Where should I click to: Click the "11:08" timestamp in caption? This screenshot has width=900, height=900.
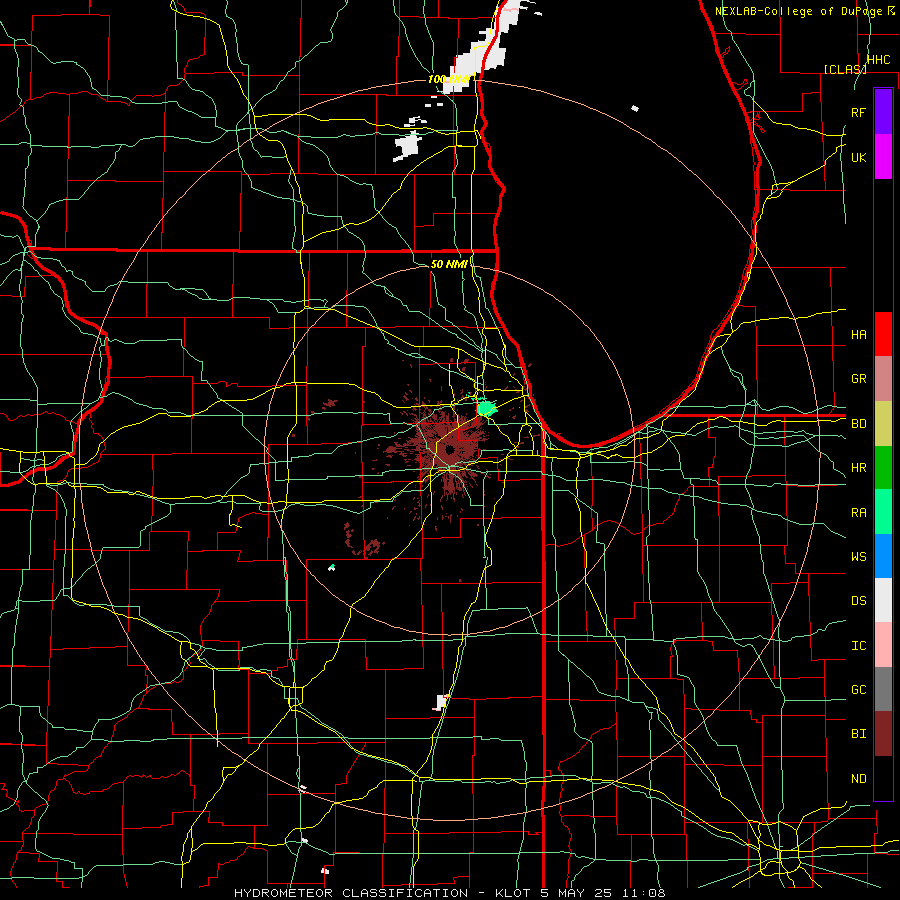point(646,893)
